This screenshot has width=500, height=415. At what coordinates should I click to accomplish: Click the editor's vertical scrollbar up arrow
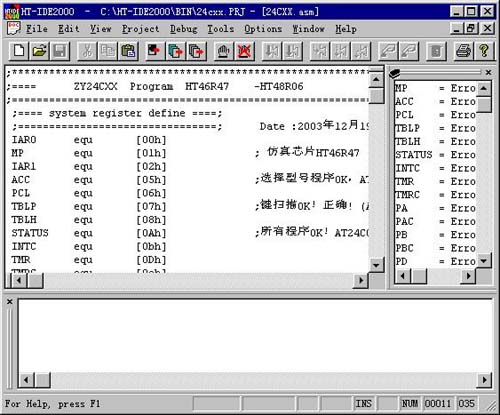point(376,80)
